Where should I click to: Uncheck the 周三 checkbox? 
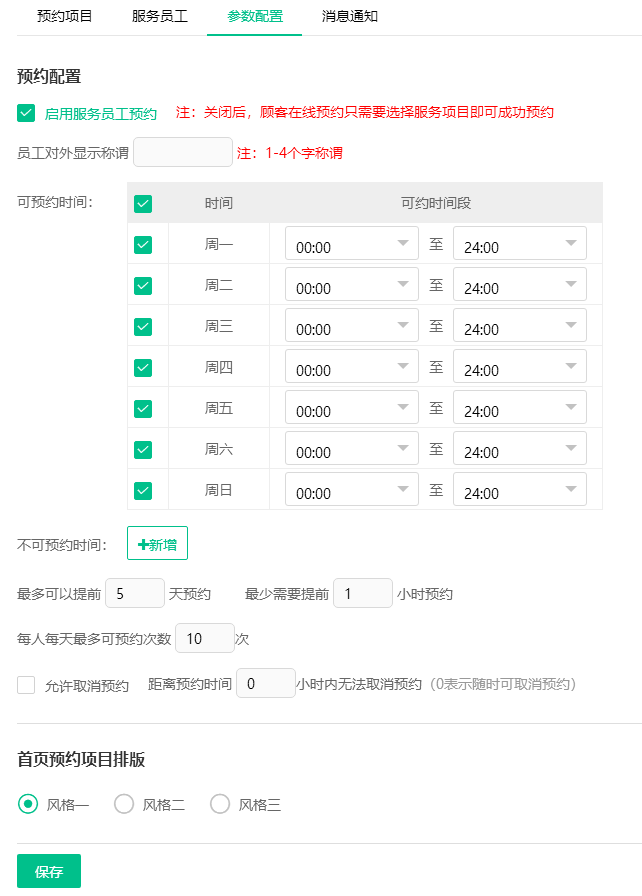143,327
